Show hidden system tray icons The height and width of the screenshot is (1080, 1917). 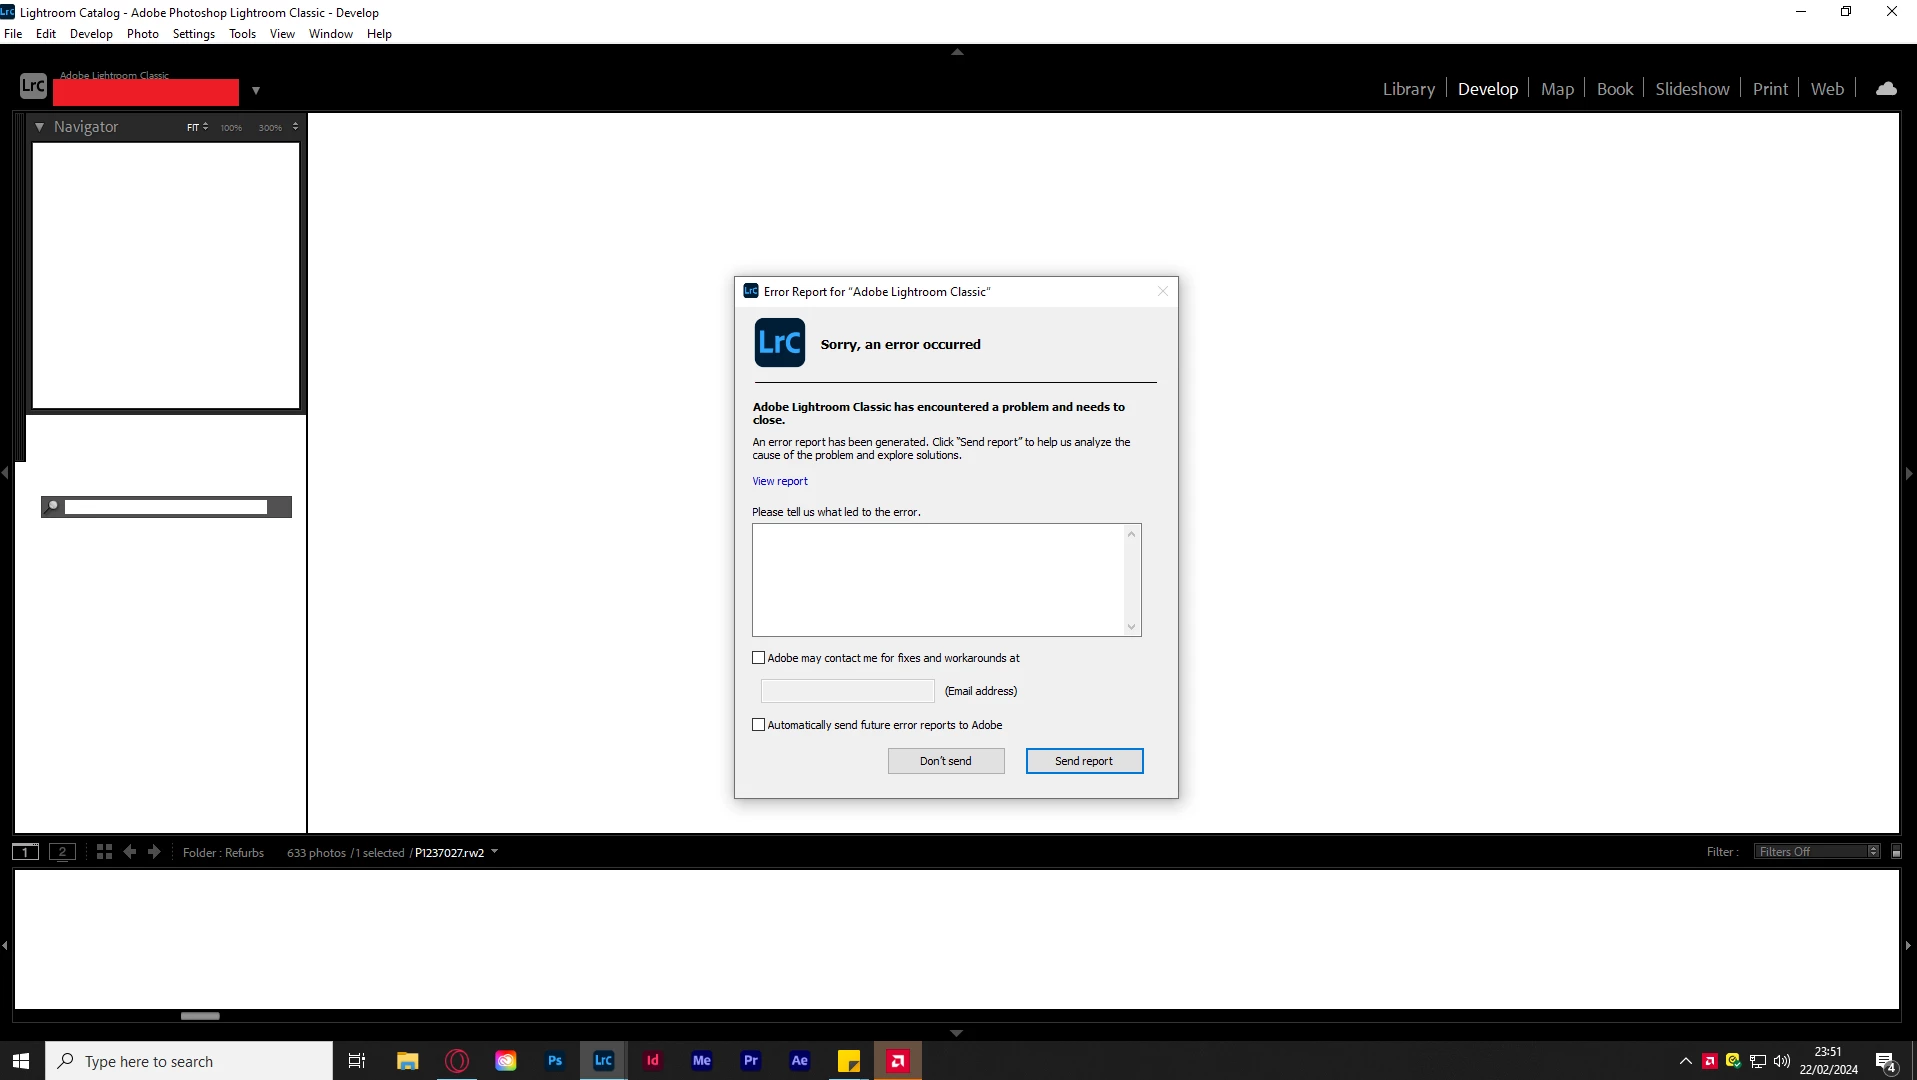click(x=1686, y=1061)
